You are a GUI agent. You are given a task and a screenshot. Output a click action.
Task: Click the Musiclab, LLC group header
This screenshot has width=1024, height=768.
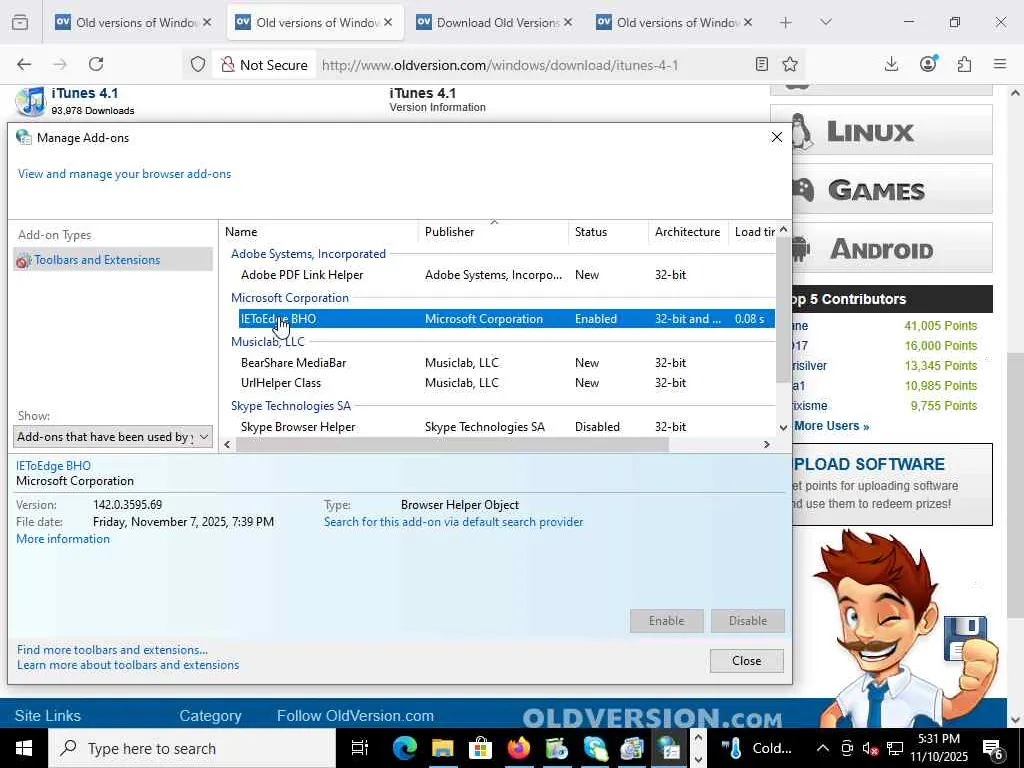pos(268,342)
